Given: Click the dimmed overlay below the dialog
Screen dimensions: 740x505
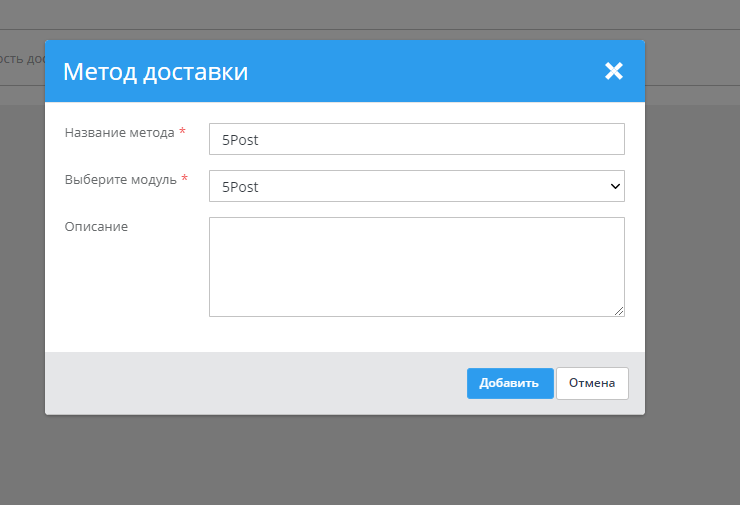Looking at the screenshot, I should click(x=370, y=460).
